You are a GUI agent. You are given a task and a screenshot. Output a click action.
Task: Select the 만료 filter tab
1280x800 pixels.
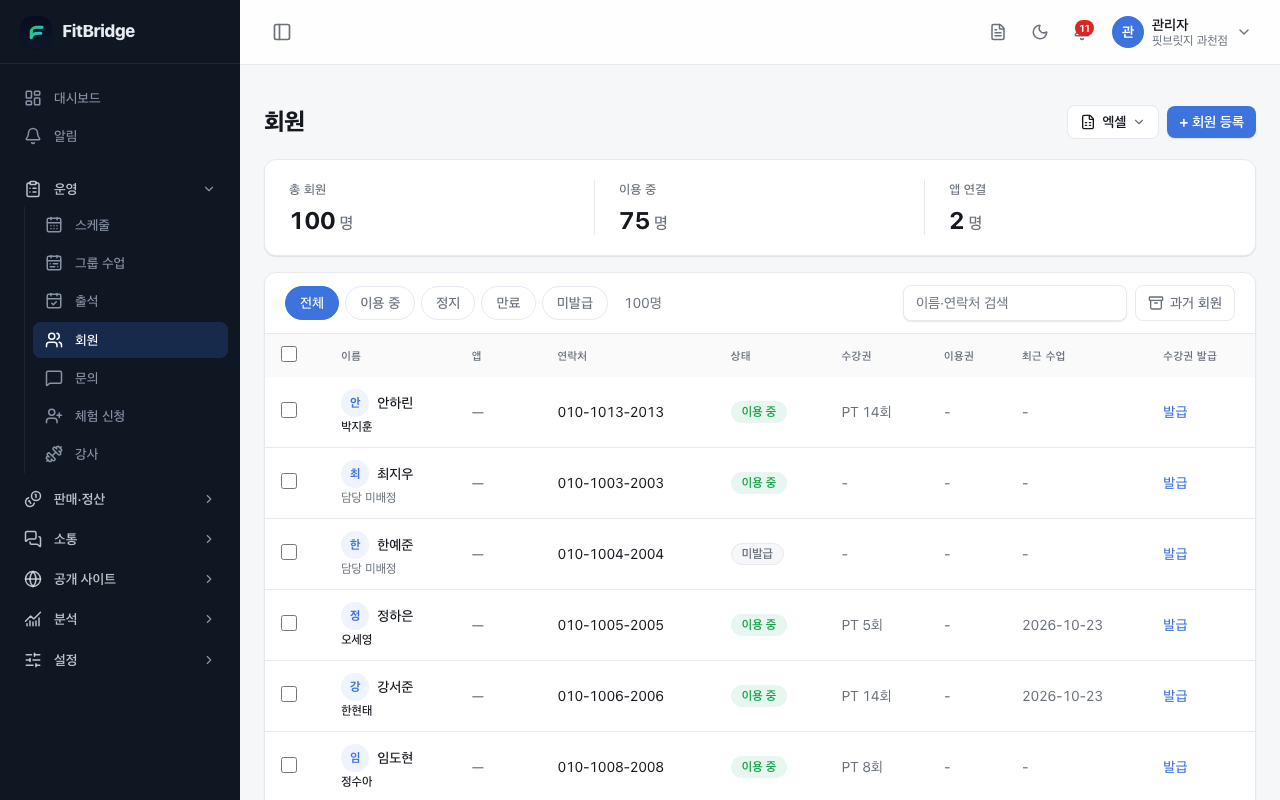(x=508, y=303)
